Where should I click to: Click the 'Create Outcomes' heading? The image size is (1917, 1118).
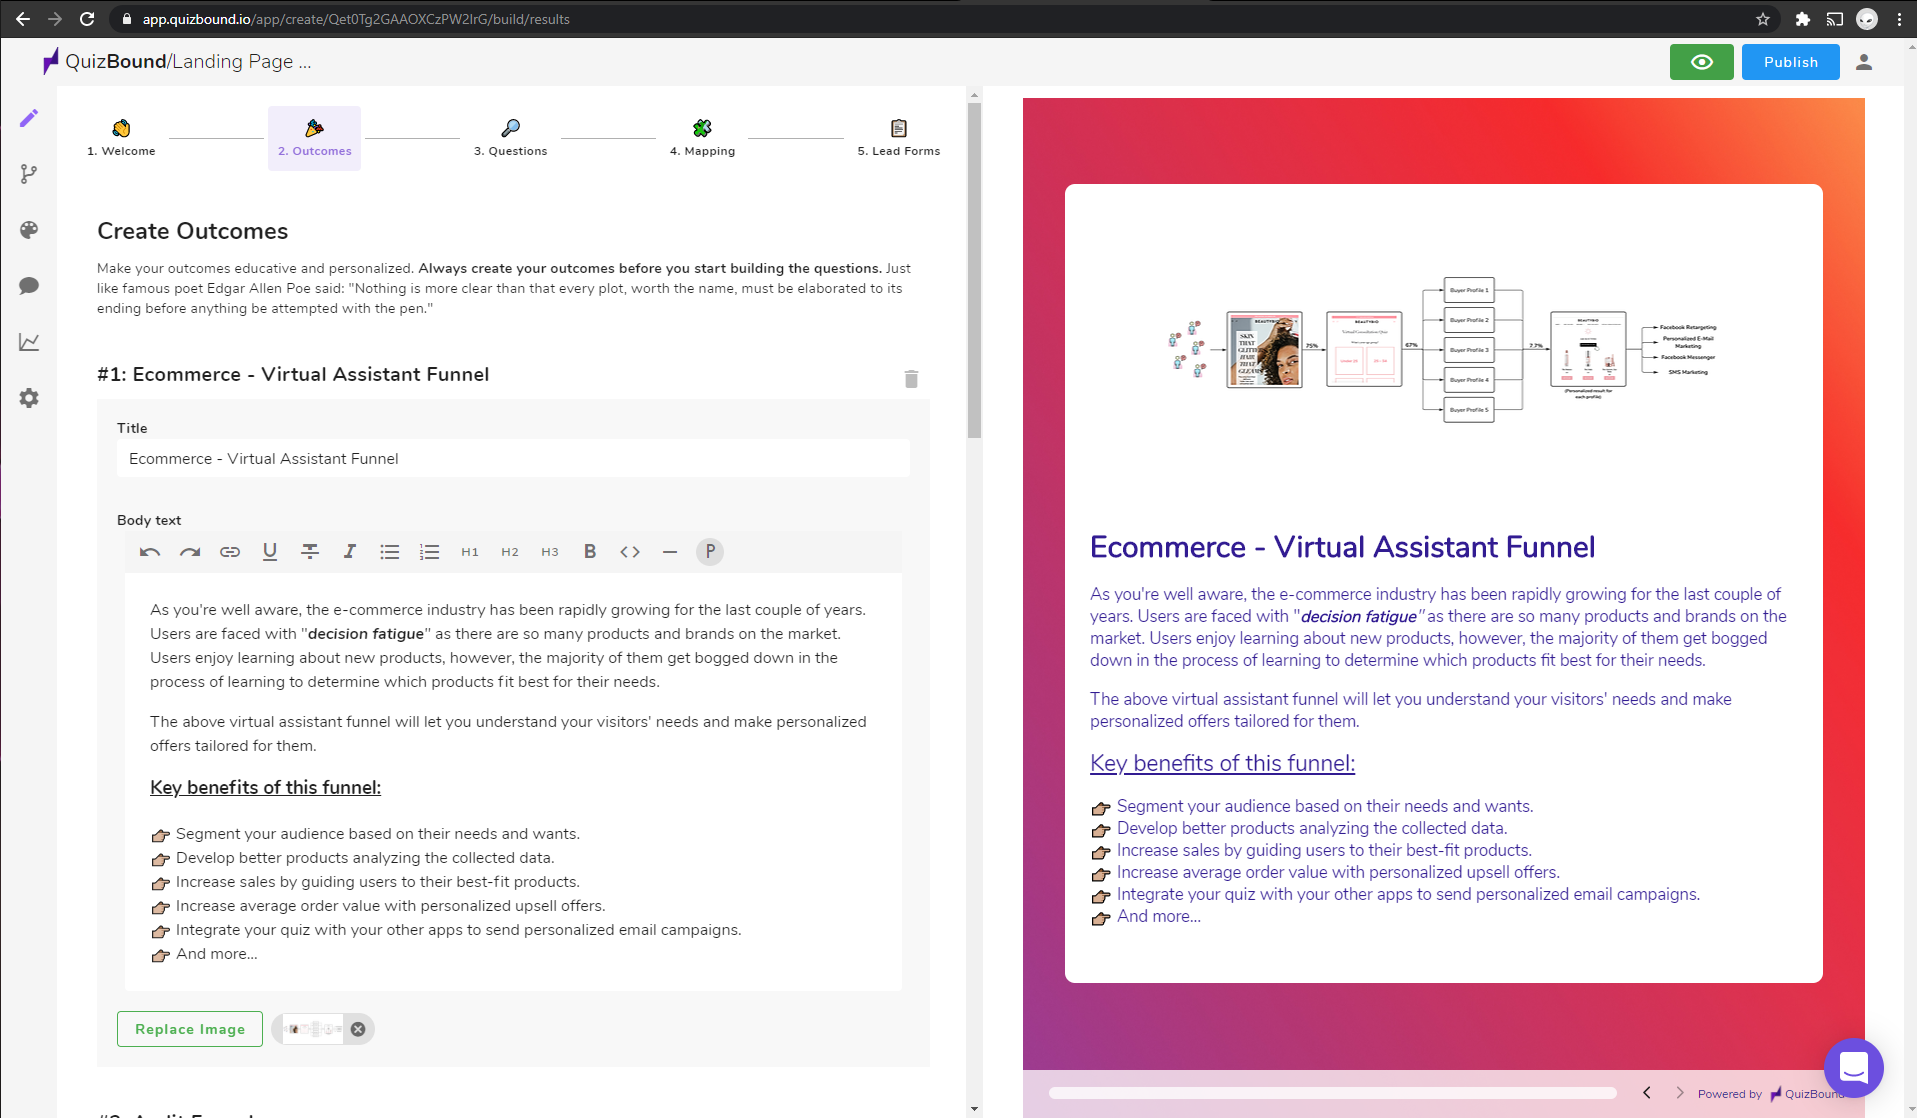[192, 231]
